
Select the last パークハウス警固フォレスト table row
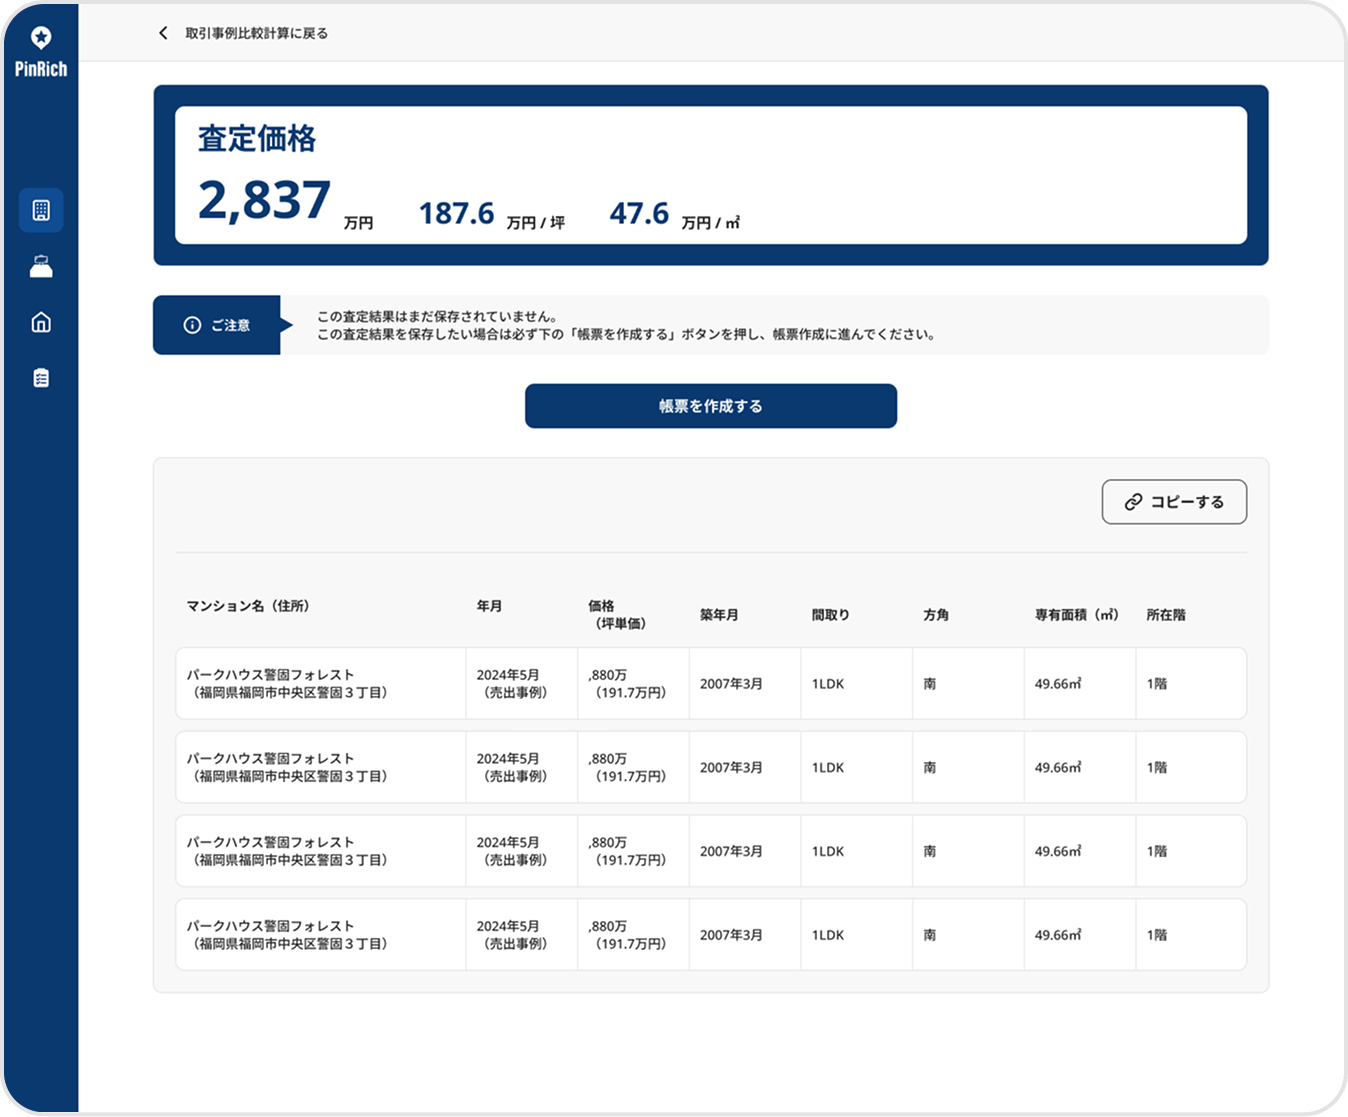click(x=710, y=935)
